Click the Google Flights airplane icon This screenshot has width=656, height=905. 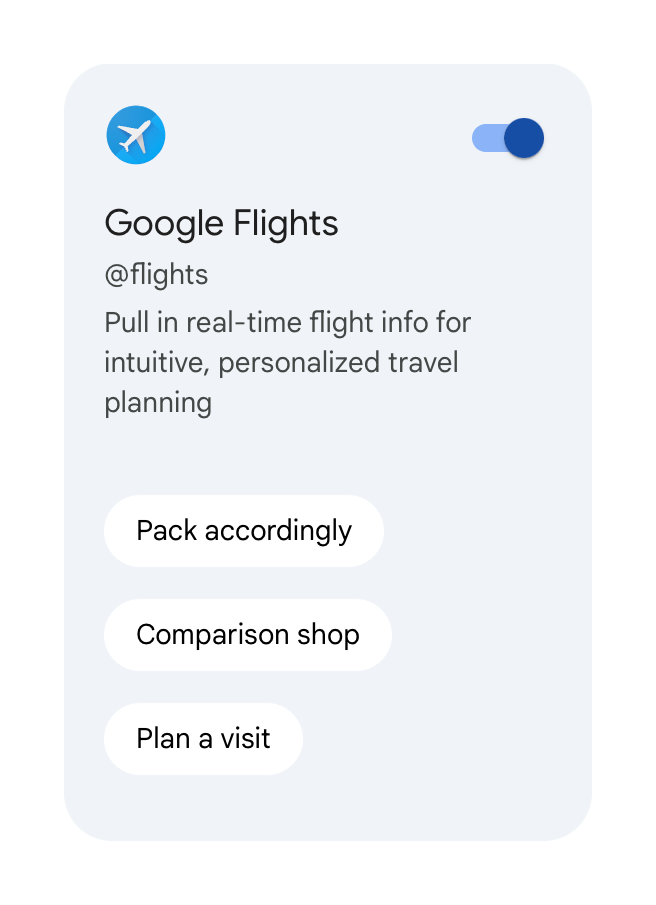(x=136, y=135)
